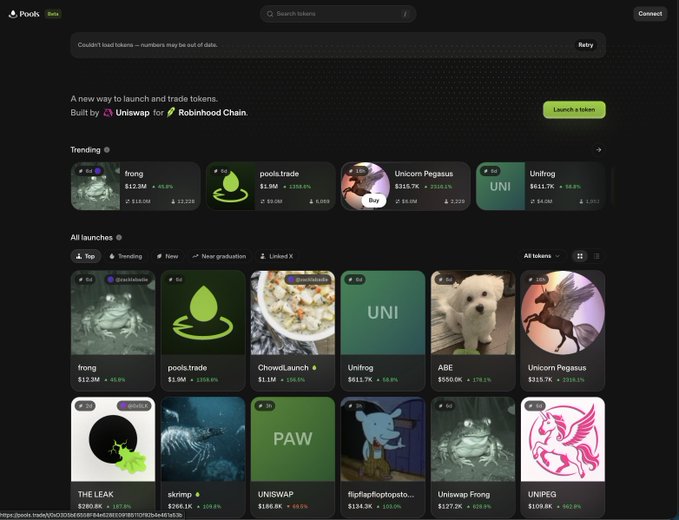Open the Unifrog trending card
This screenshot has height=520, width=679.
coord(540,186)
